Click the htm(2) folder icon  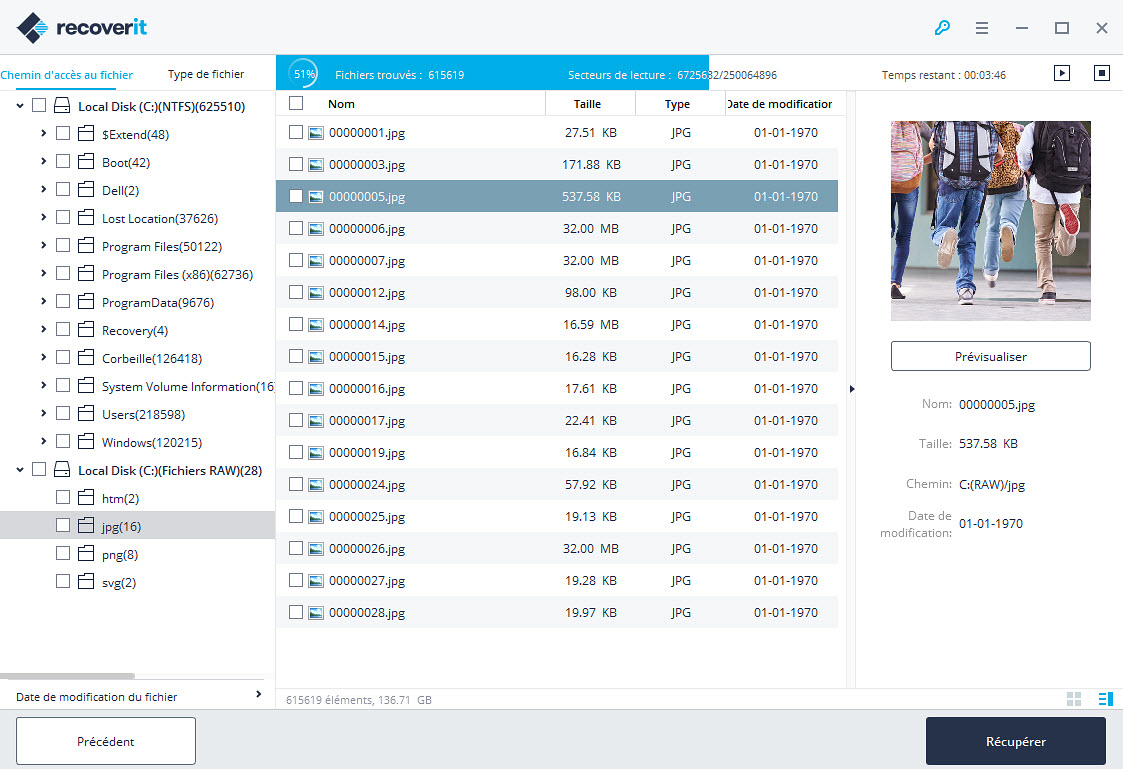86,498
